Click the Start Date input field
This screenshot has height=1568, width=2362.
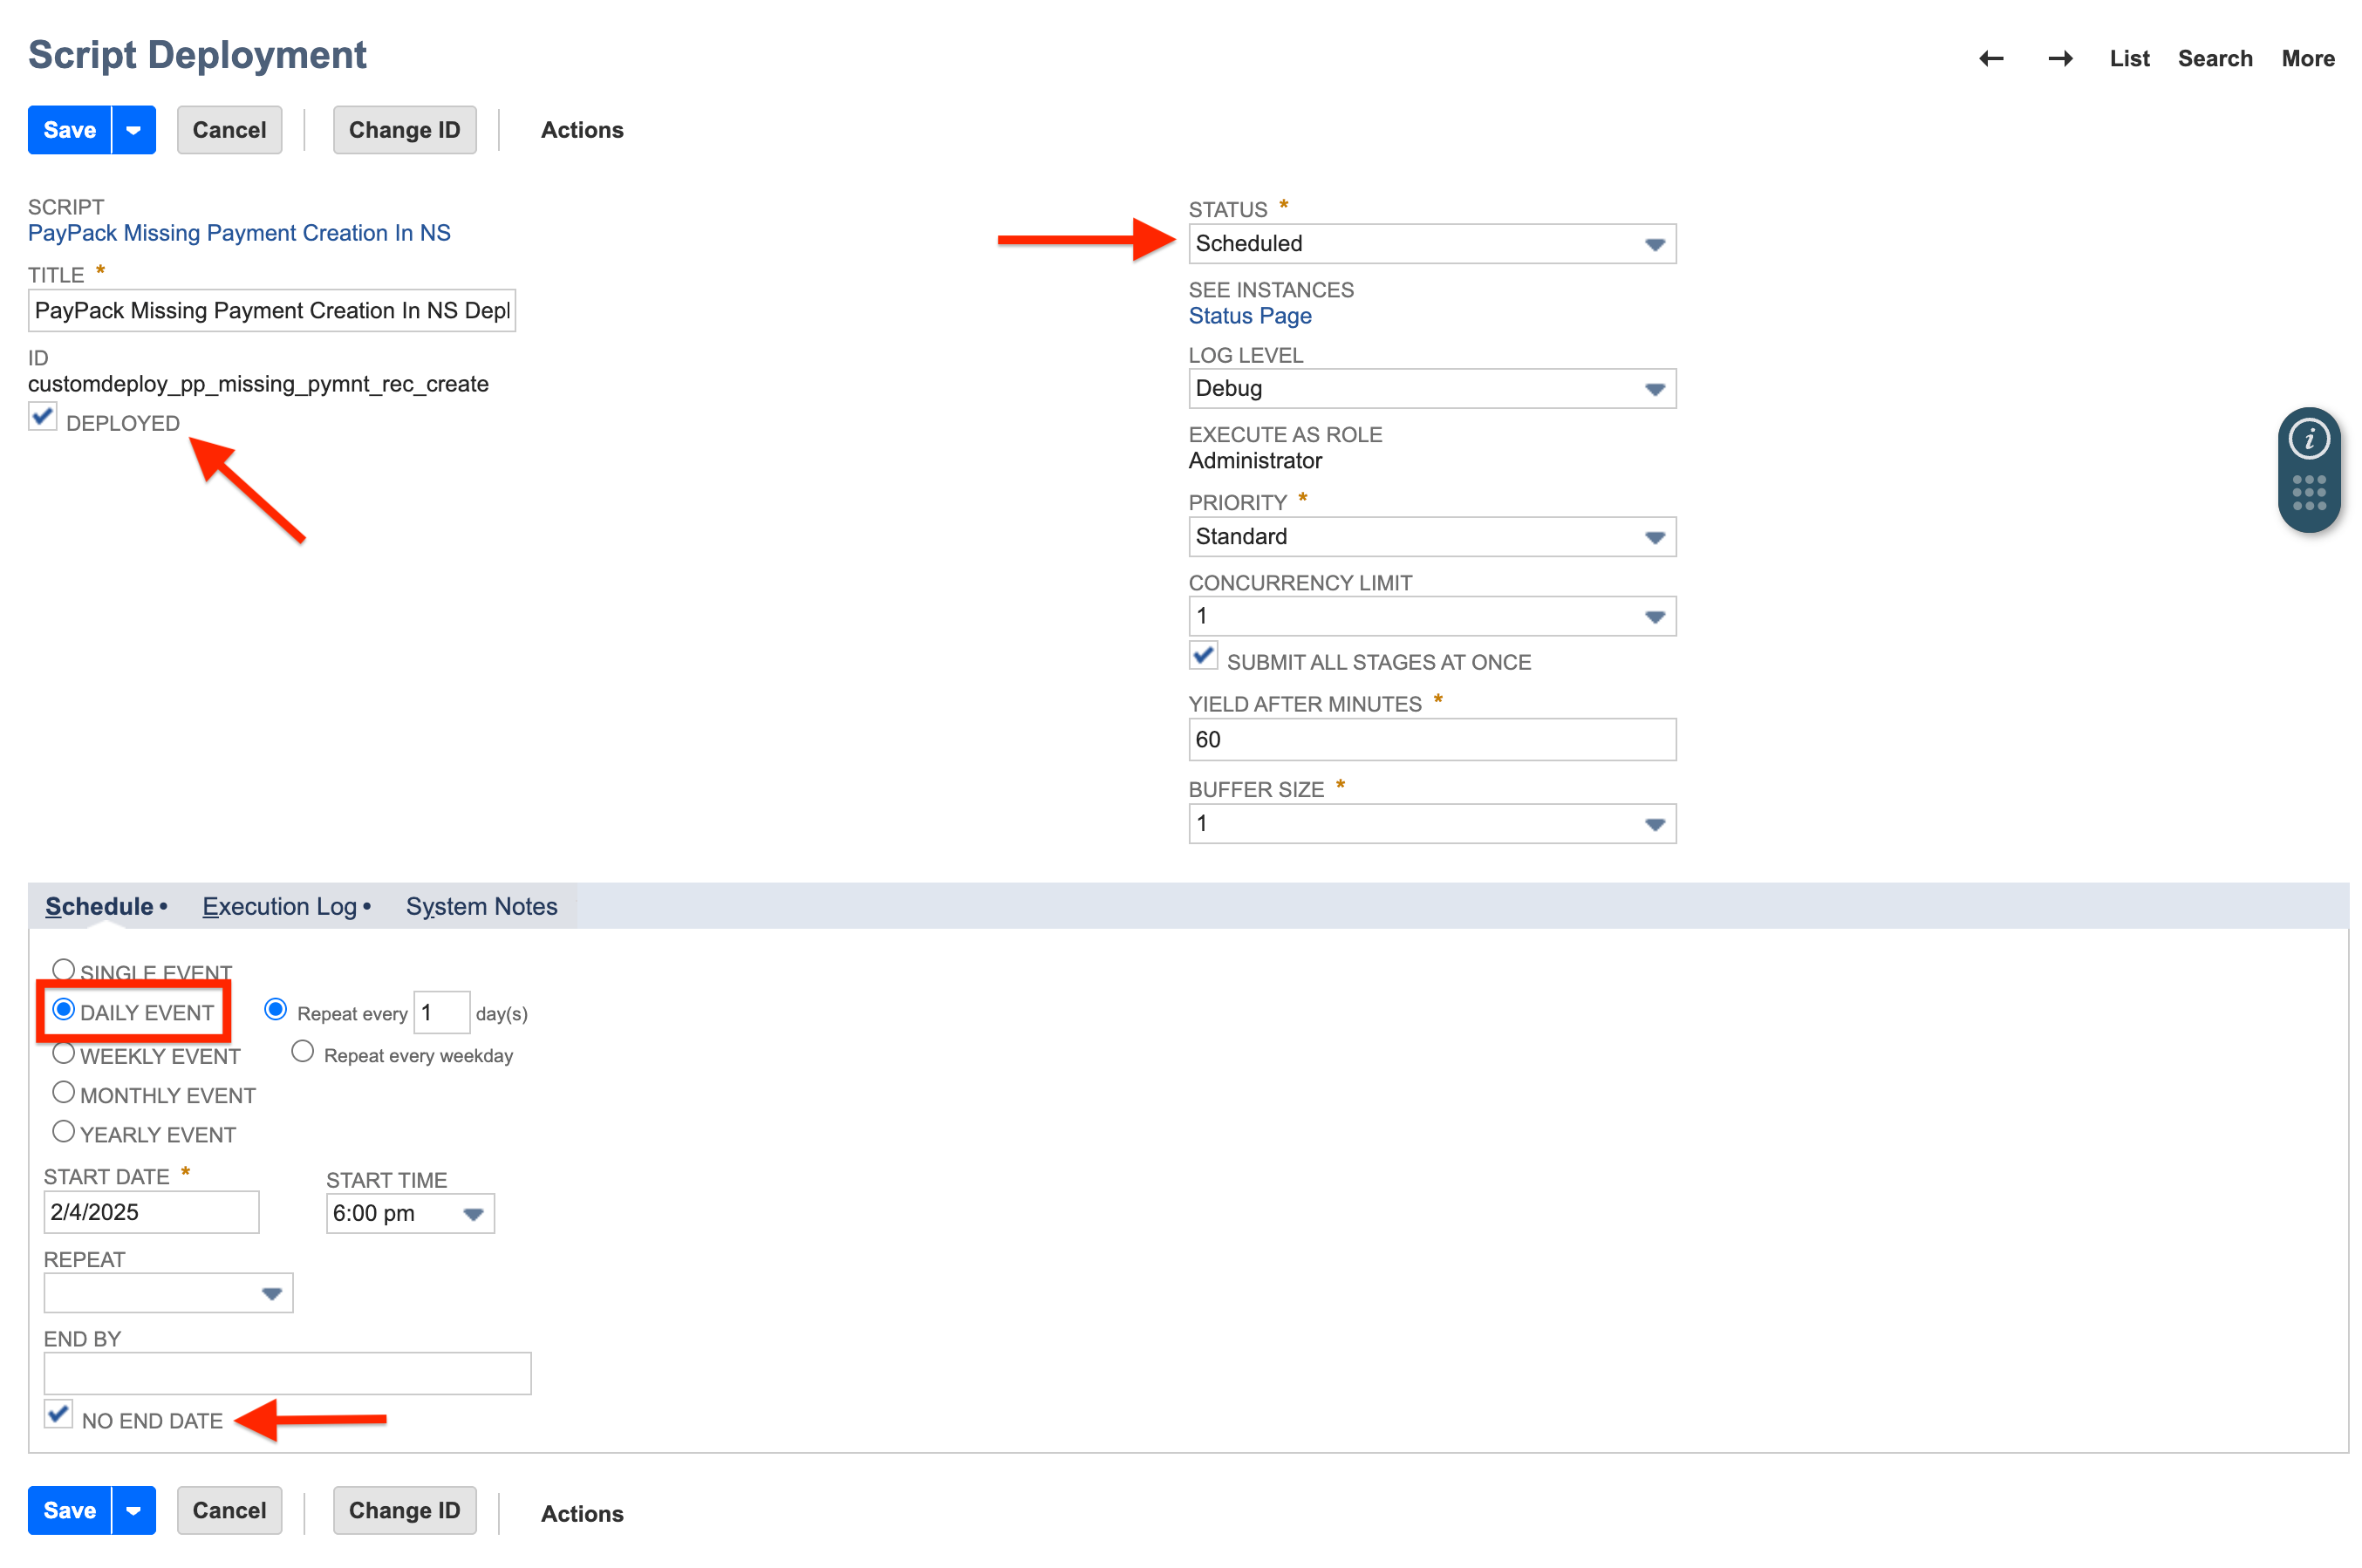150,1212
